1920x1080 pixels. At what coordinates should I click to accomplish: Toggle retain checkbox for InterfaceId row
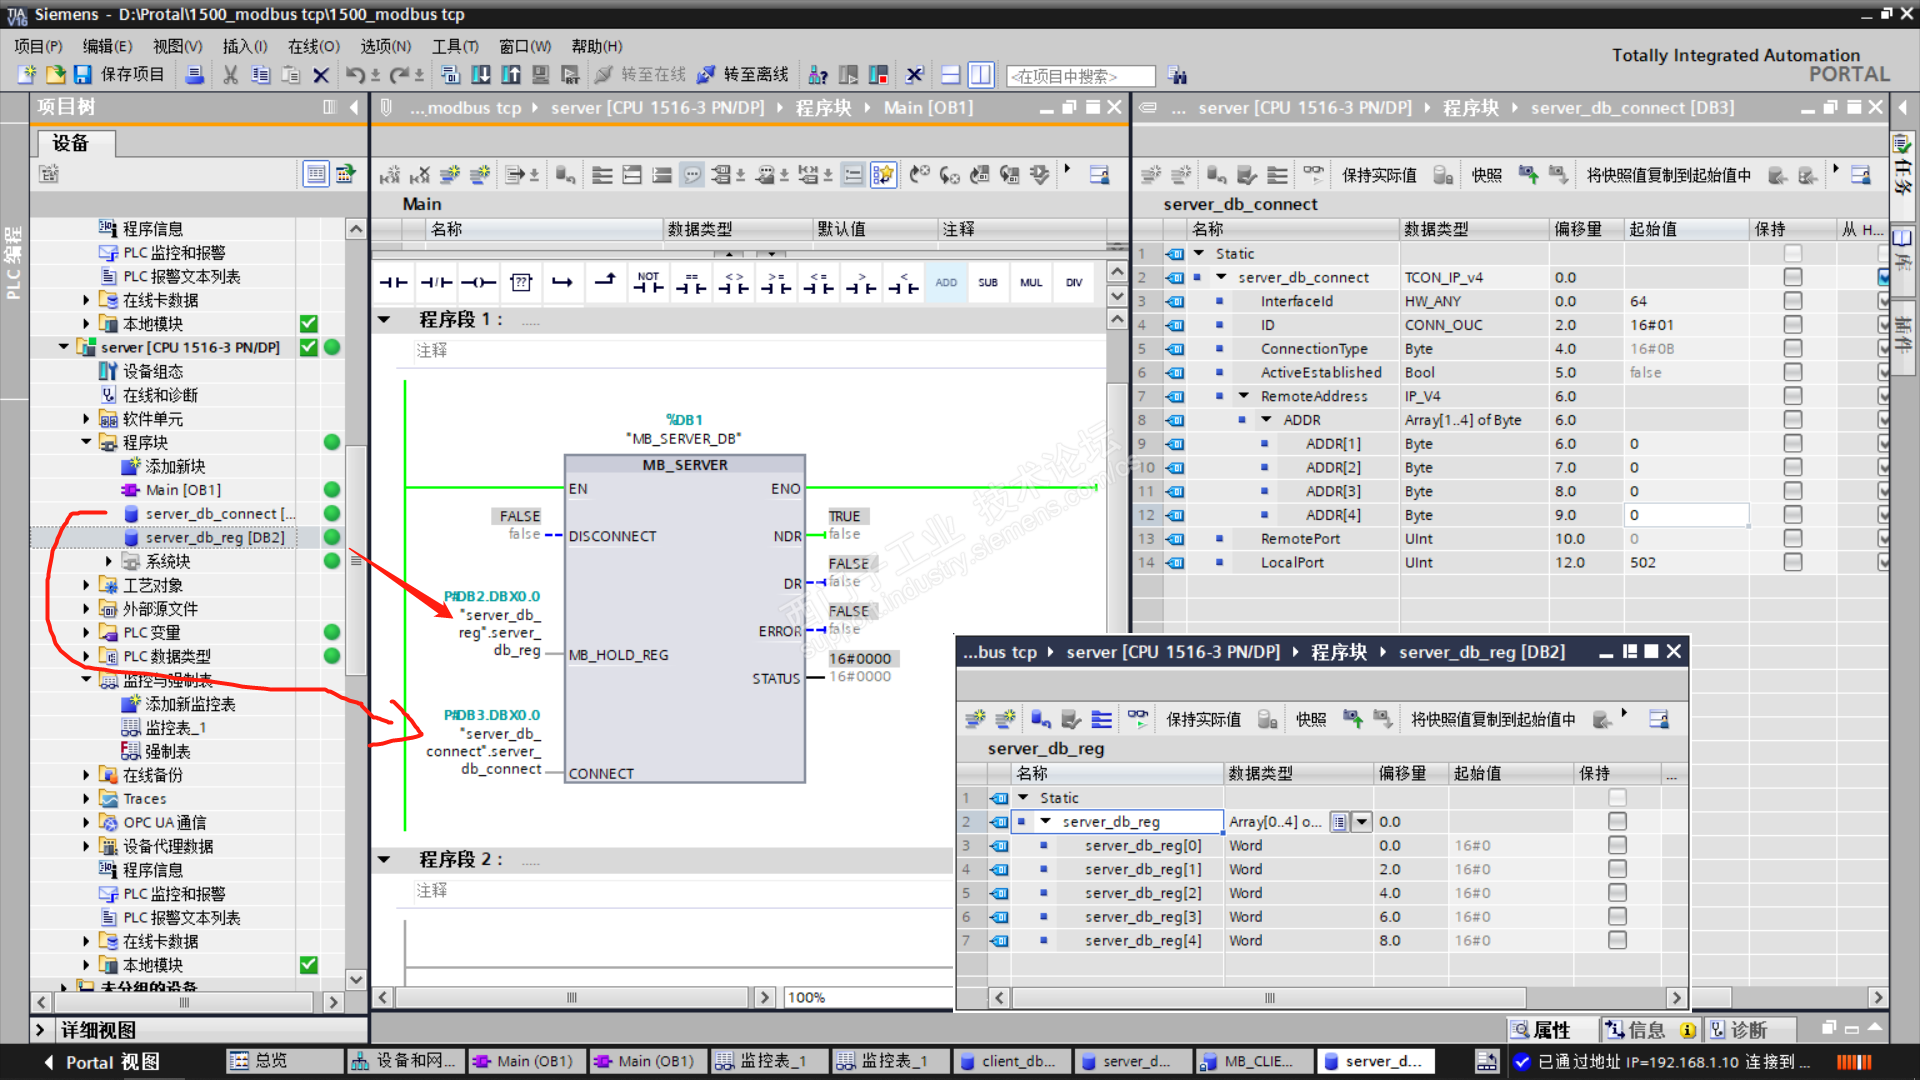1792,301
